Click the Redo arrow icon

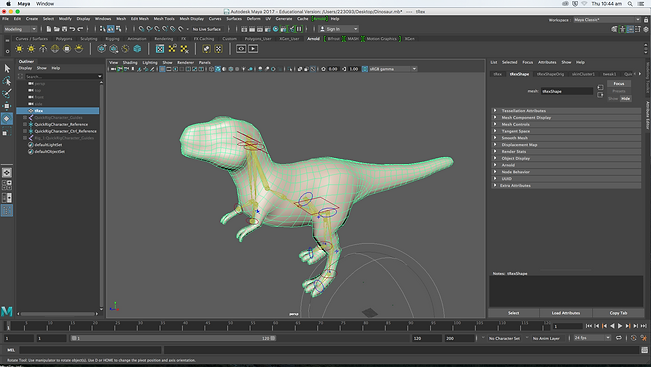tap(80, 29)
